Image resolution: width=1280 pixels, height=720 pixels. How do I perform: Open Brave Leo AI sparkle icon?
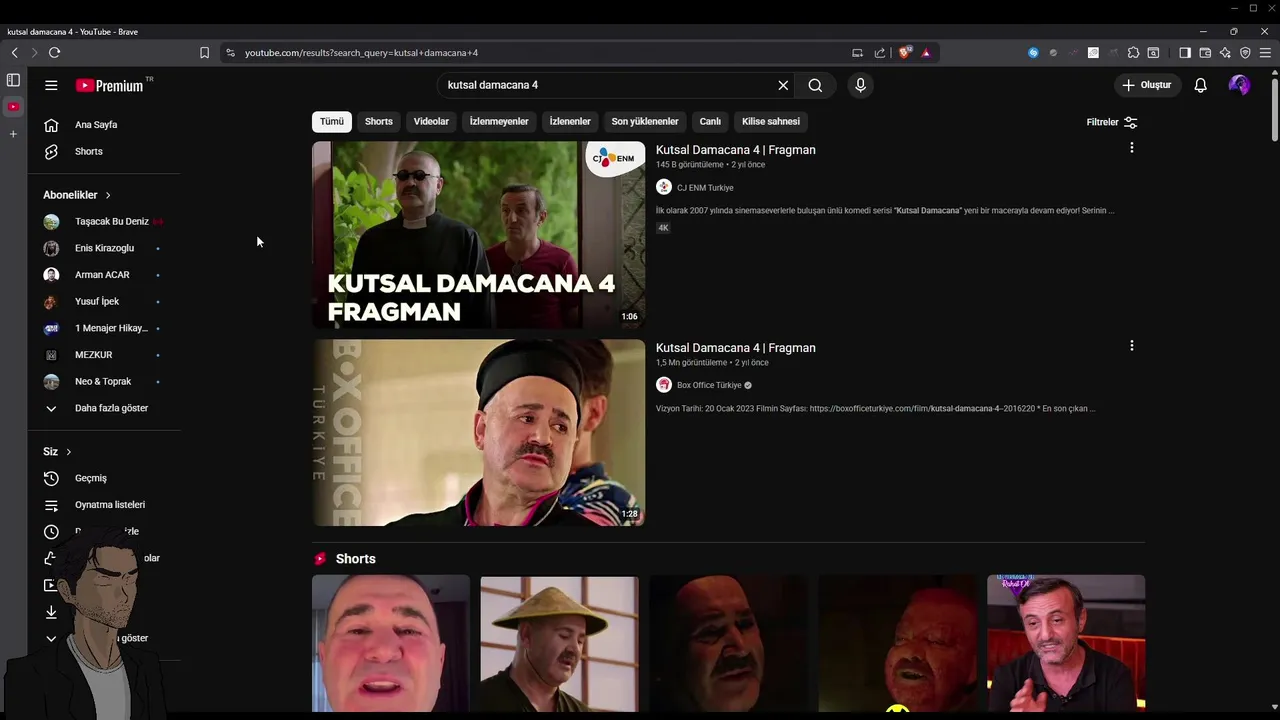[1225, 53]
